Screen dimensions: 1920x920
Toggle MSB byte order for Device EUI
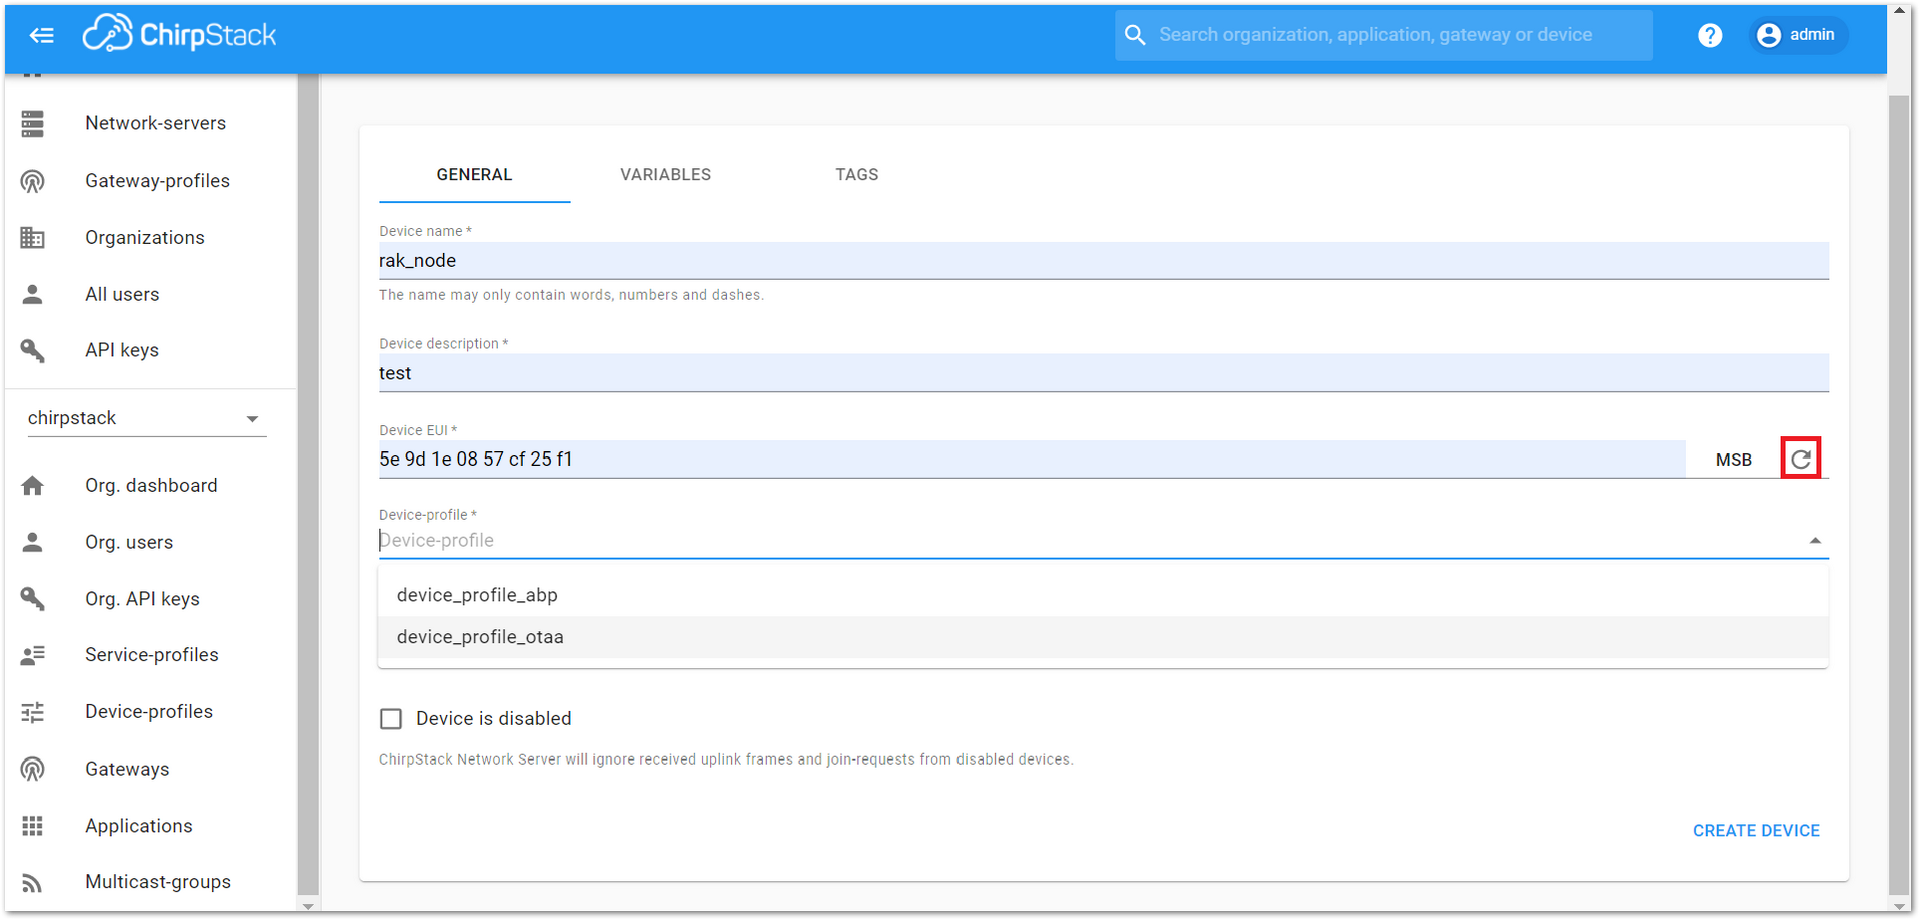[x=1733, y=460]
